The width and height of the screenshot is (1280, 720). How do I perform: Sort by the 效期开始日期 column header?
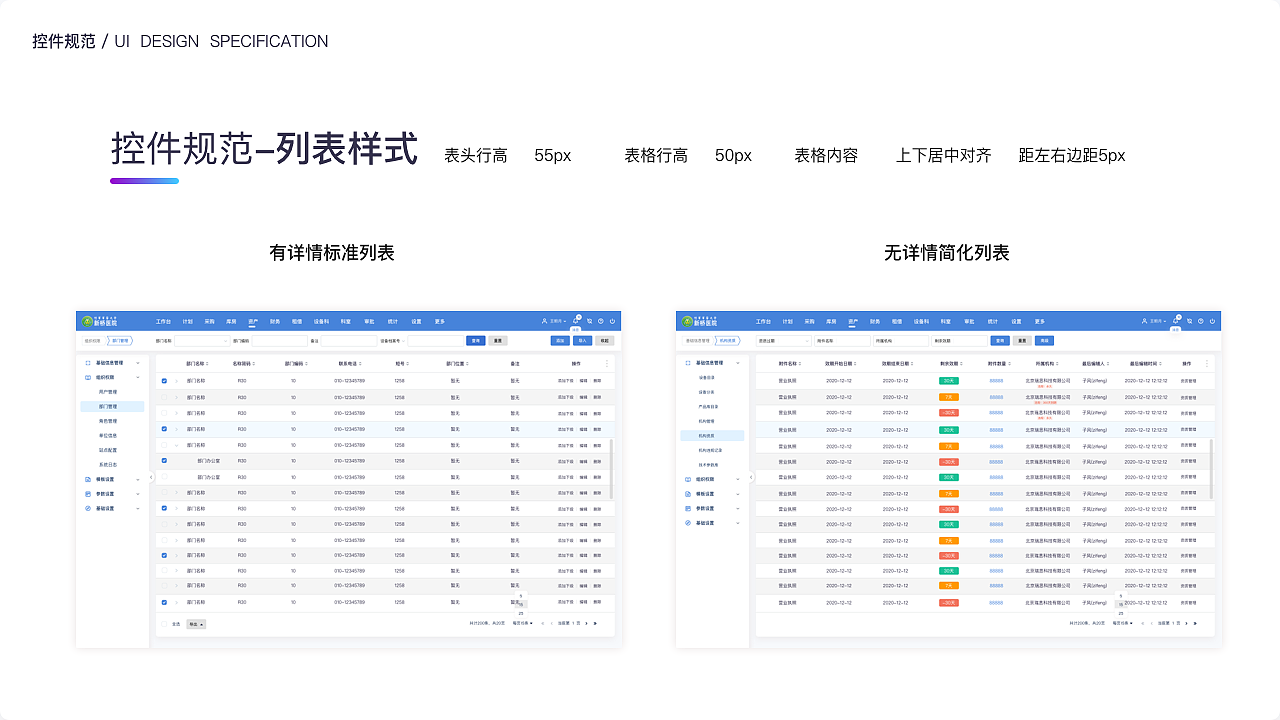[x=839, y=364]
